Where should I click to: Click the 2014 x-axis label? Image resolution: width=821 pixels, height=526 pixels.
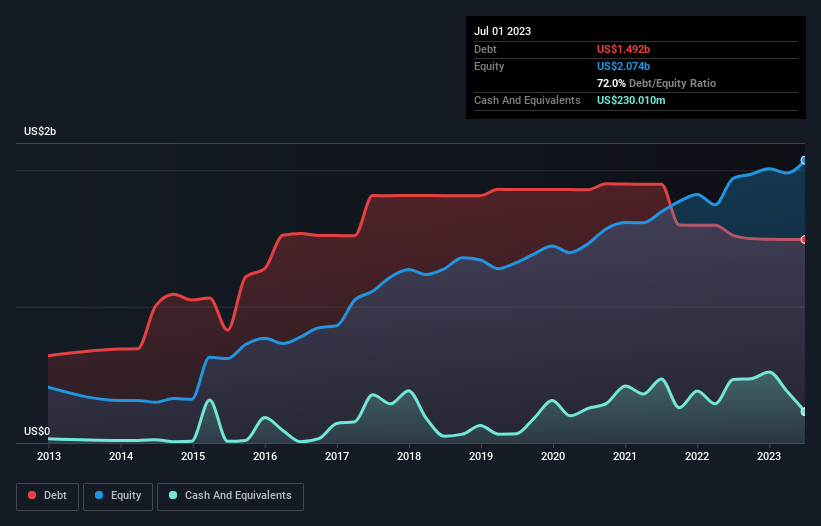click(x=121, y=456)
